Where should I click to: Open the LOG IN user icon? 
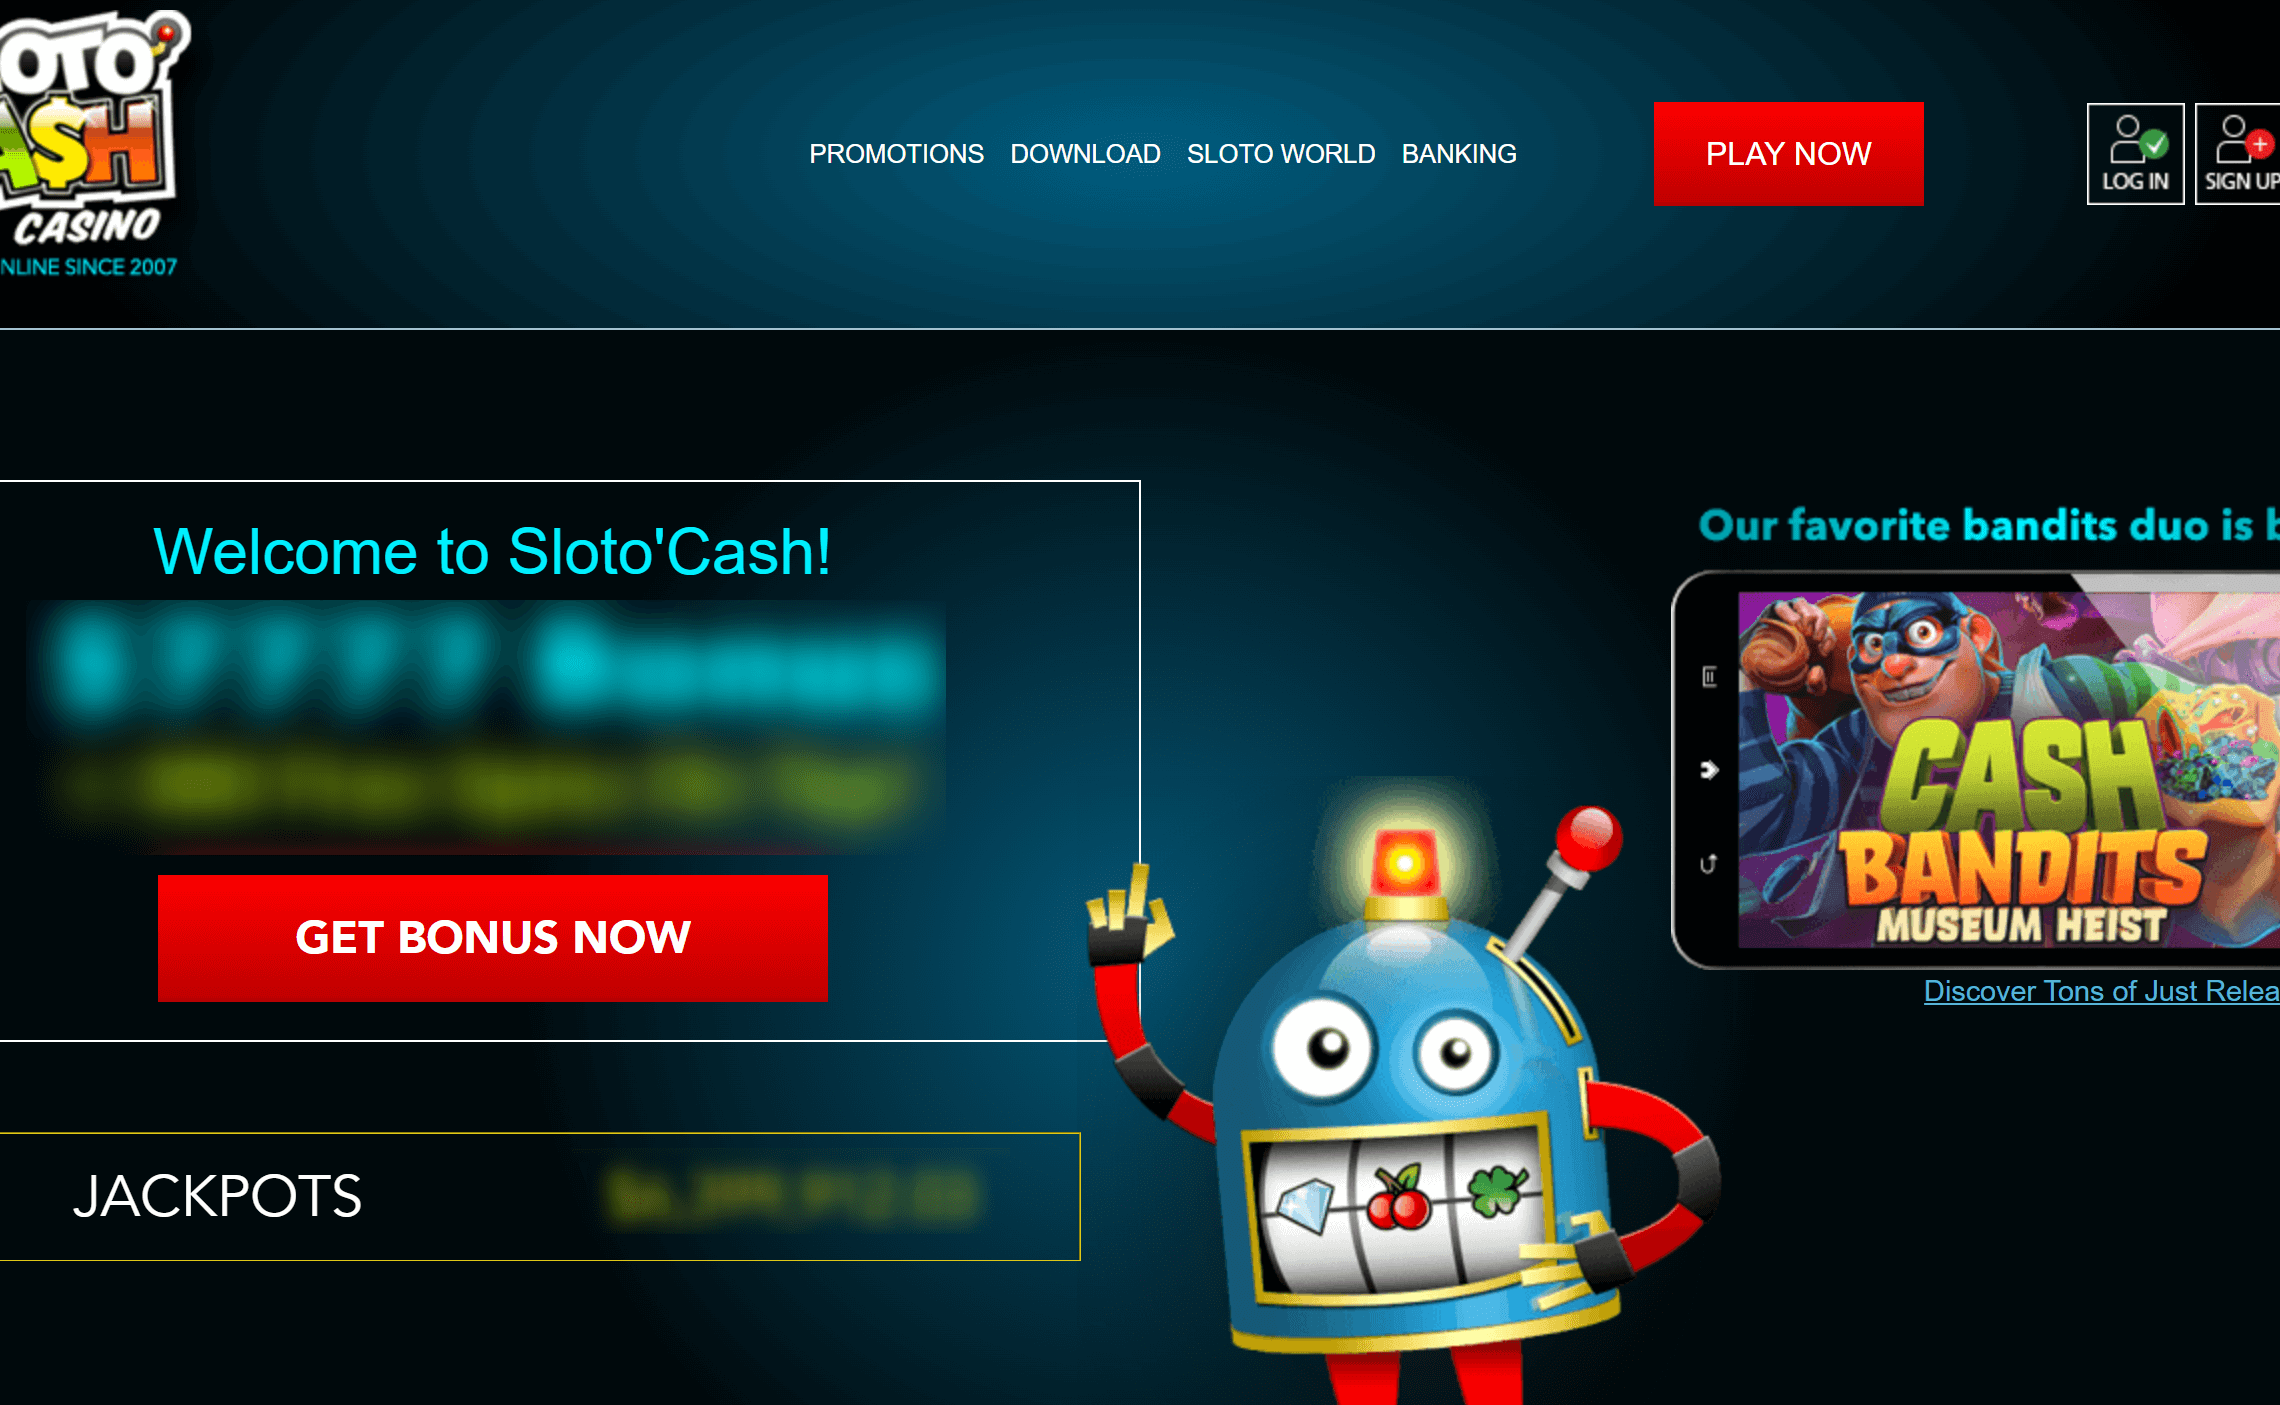click(2135, 154)
